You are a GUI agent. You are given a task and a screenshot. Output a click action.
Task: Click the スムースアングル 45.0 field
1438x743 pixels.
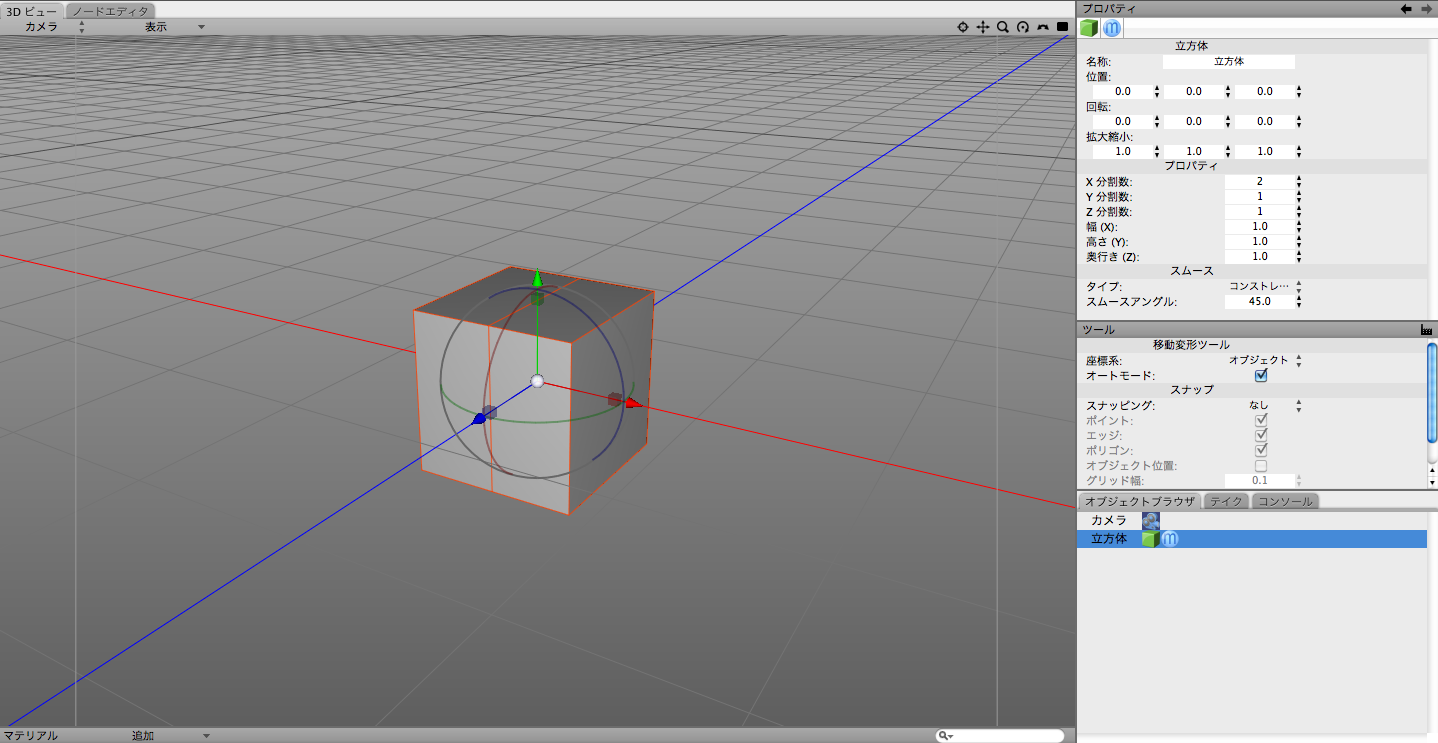pyautogui.click(x=1259, y=301)
